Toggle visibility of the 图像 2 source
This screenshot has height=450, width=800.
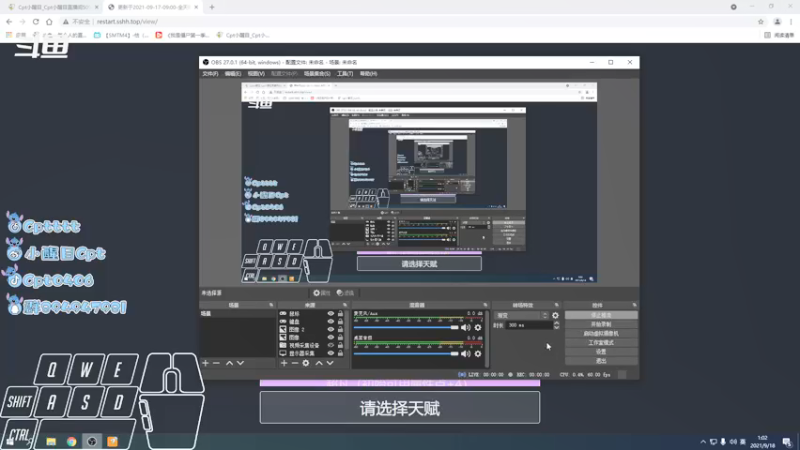pyautogui.click(x=331, y=330)
